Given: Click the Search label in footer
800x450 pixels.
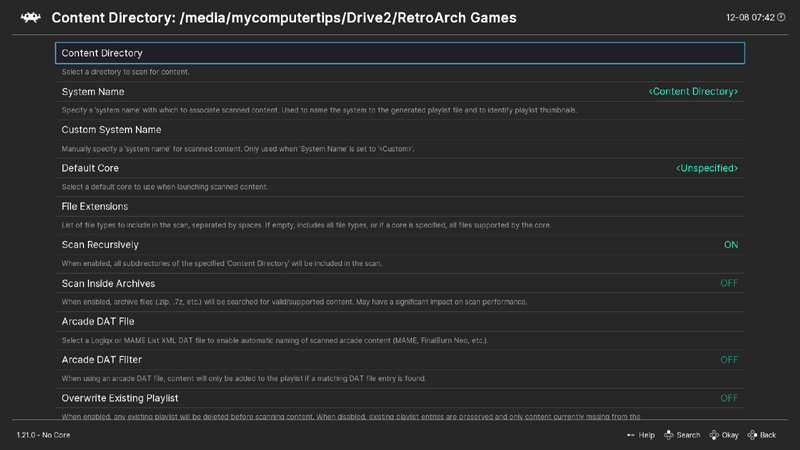Looking at the screenshot, I should pos(688,435).
